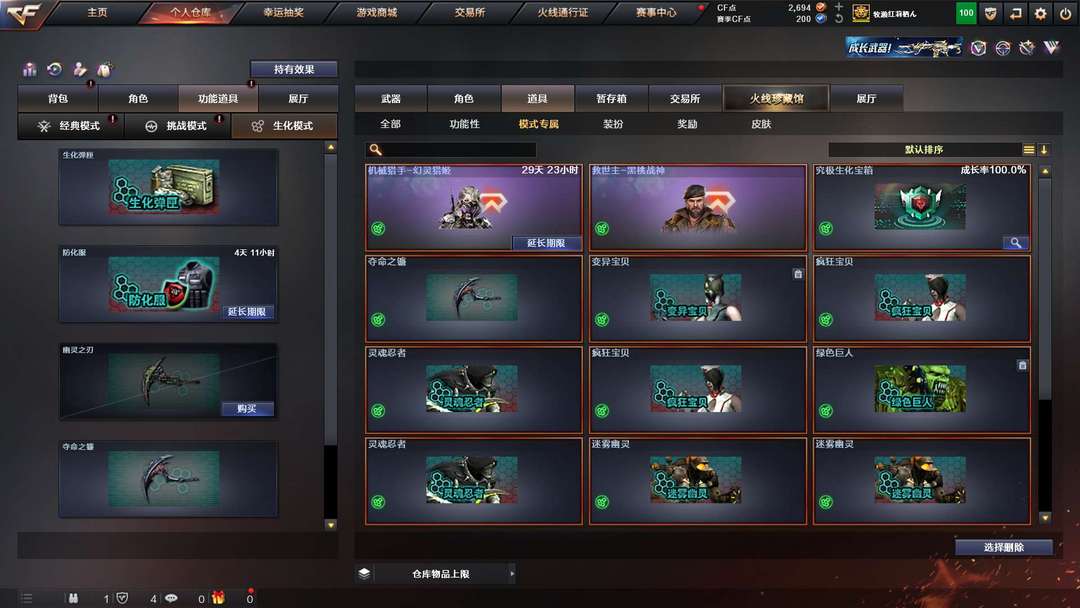This screenshot has width=1080, height=608.
Task: Toggle equip mark on 夺命之镰 warehouse item
Action: coord(378,319)
